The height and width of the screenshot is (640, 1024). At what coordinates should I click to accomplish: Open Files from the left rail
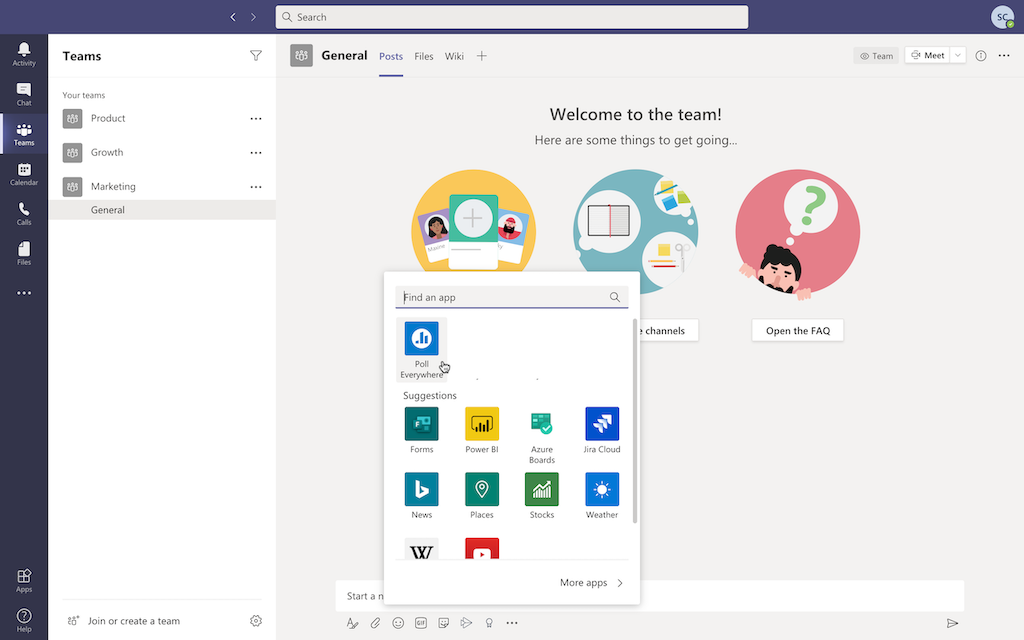24,253
